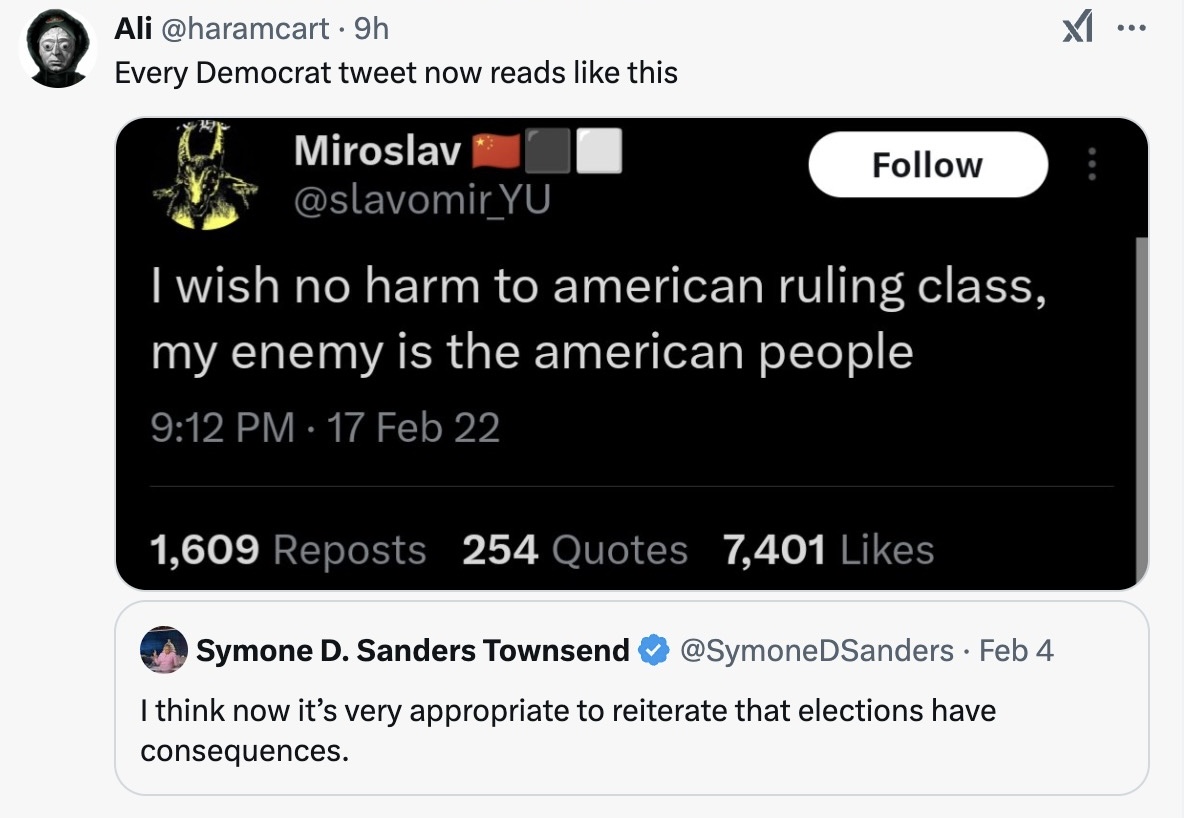Open the quoted tweet about elections consequences
The height and width of the screenshot is (818, 1188).
tap(632, 698)
